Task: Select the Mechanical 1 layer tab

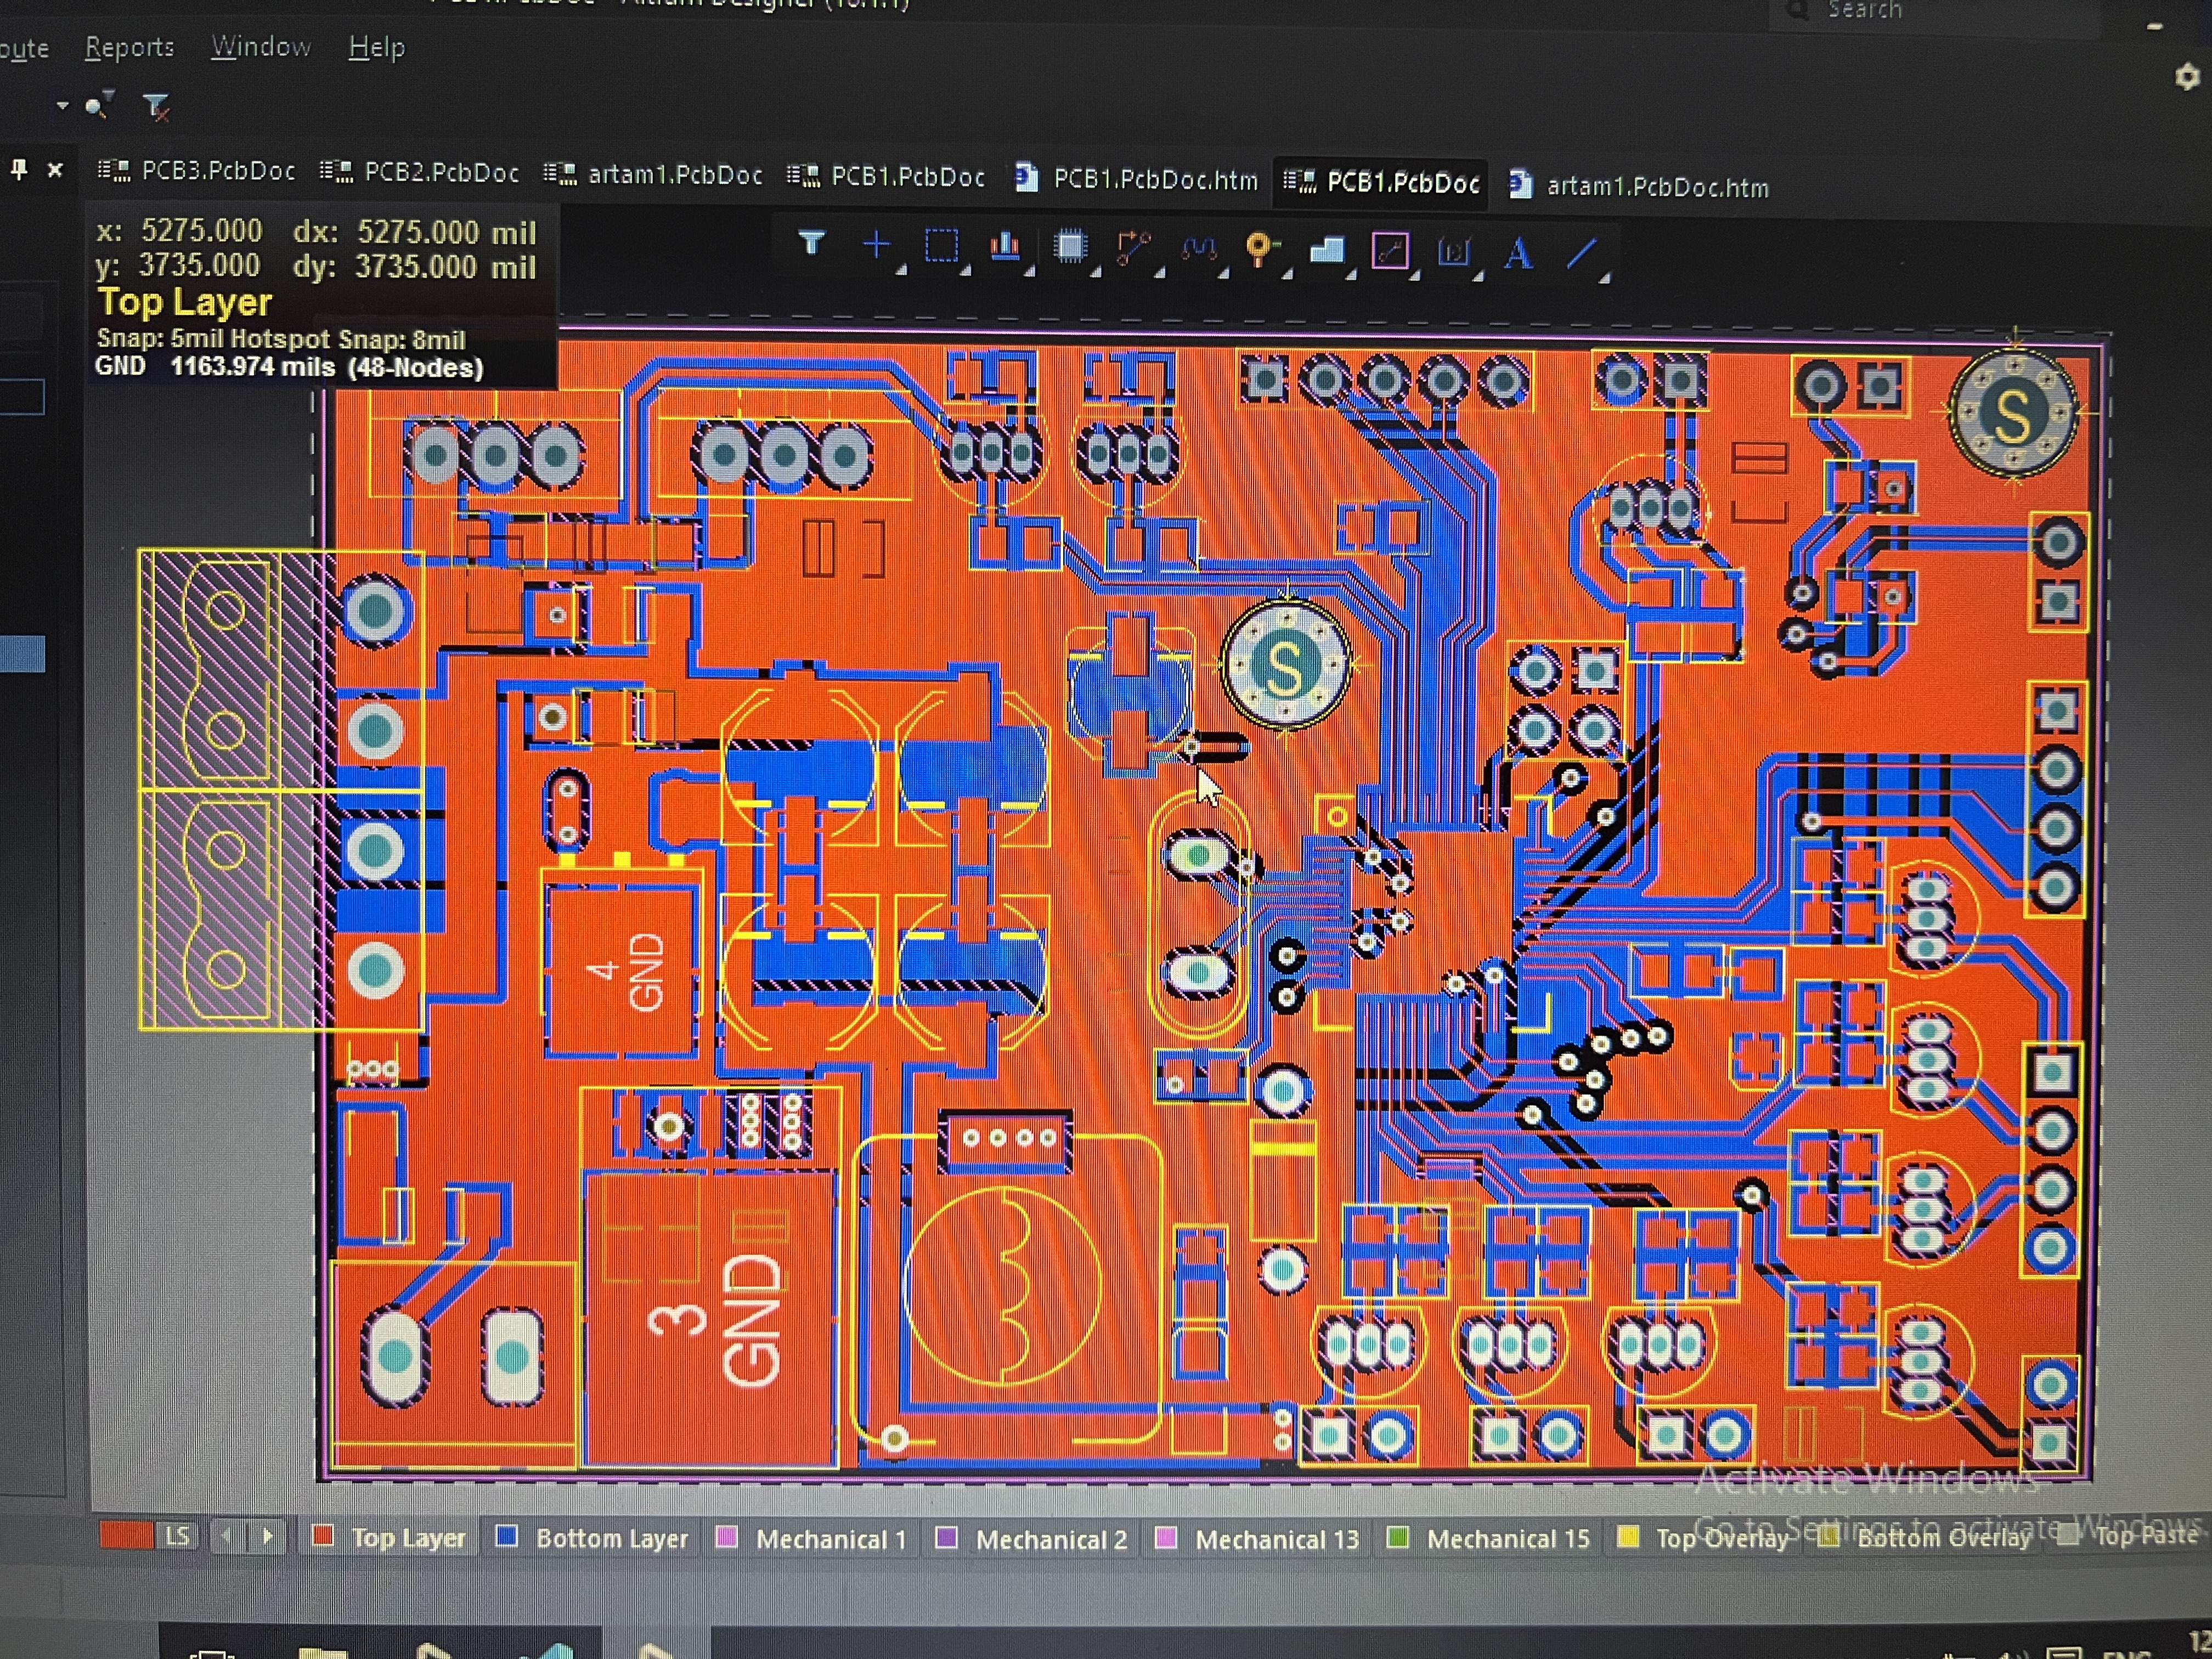Action: click(x=812, y=1539)
